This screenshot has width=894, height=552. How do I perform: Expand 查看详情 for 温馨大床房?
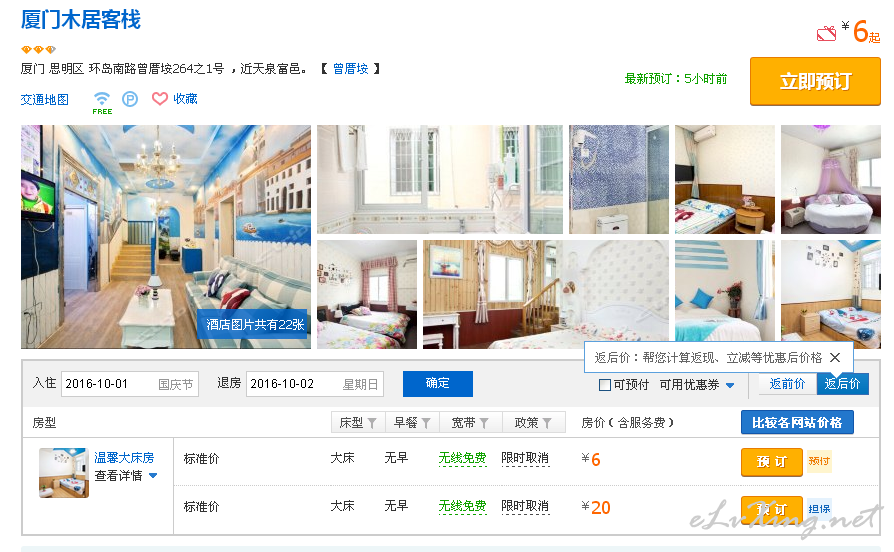click(x=125, y=476)
